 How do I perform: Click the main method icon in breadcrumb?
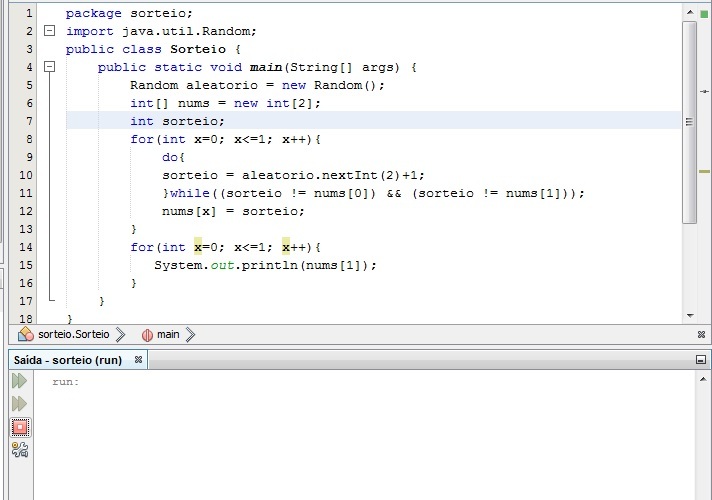(x=147, y=335)
